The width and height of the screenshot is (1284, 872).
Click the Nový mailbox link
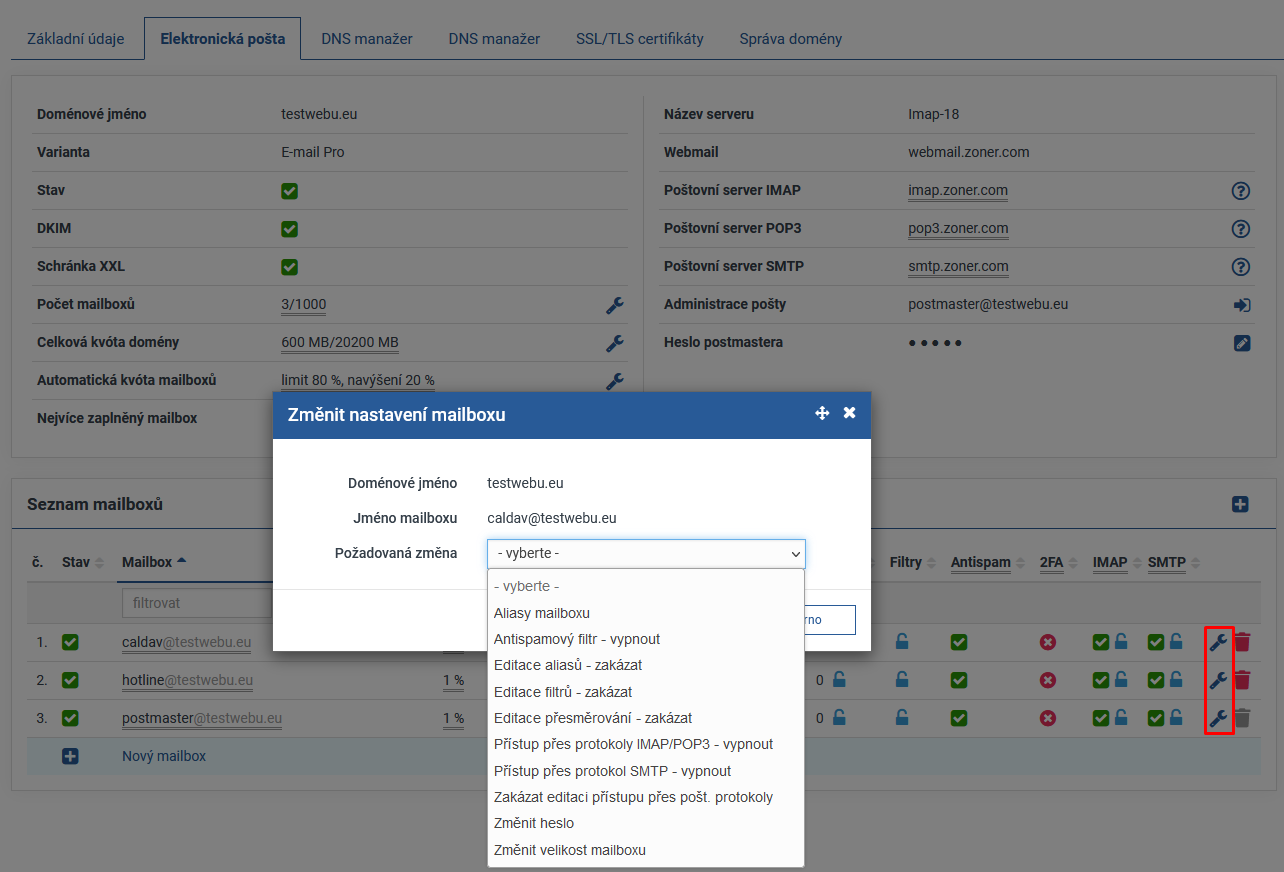164,756
